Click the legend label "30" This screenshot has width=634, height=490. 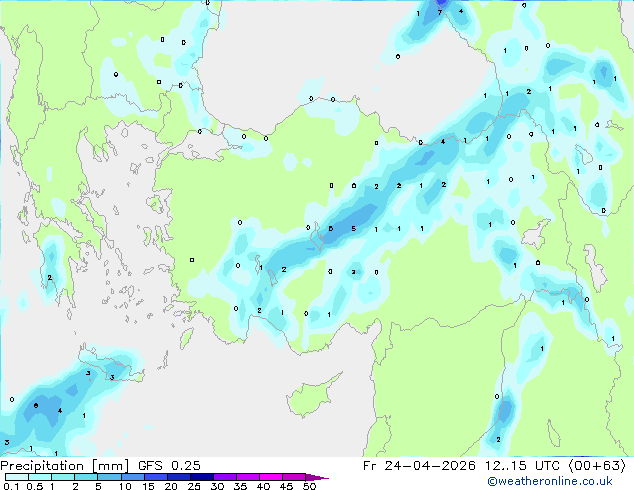(217, 486)
